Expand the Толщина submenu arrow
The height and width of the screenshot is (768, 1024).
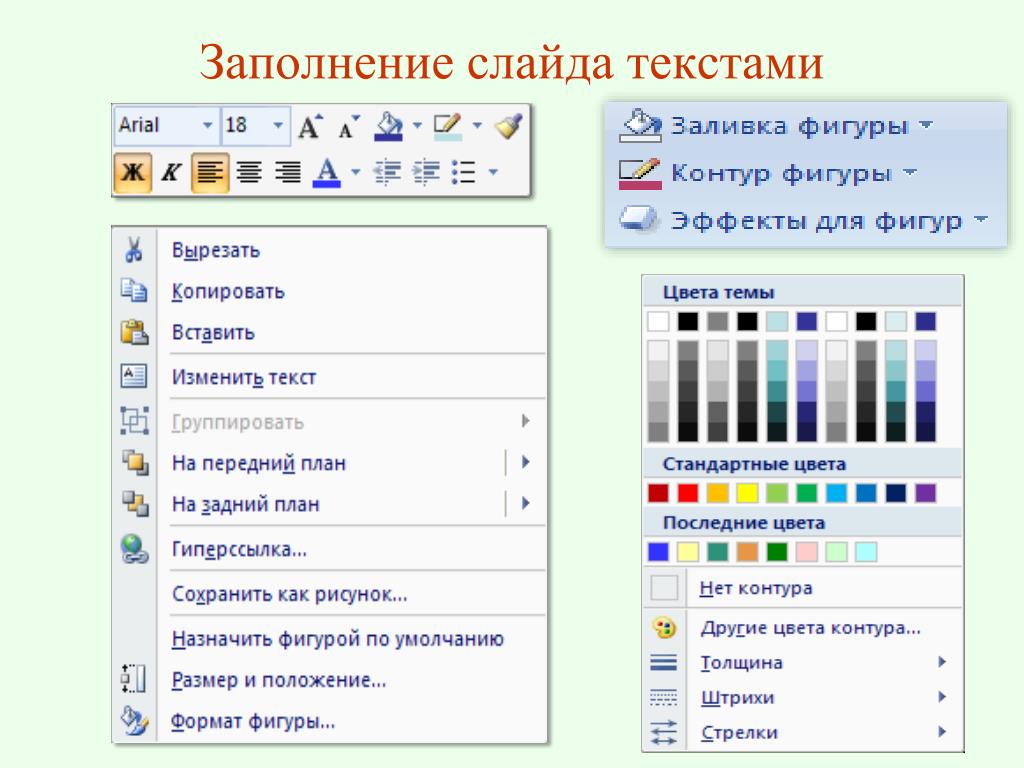tap(942, 662)
